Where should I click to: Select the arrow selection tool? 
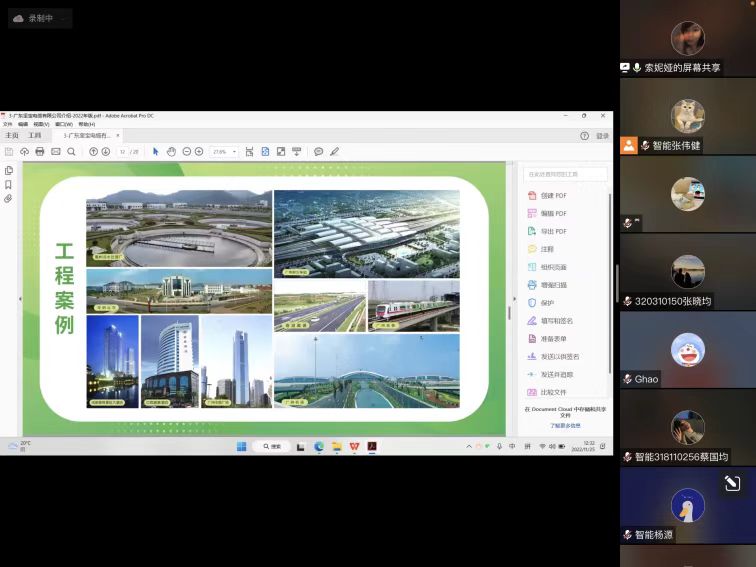pos(155,151)
